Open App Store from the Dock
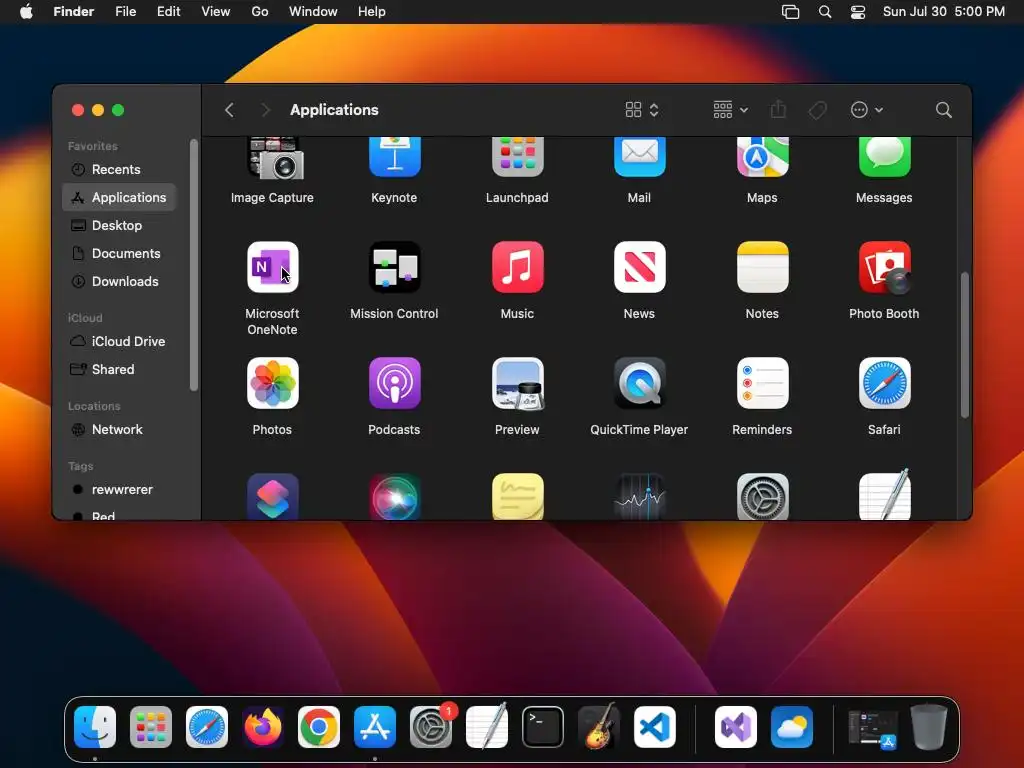 [x=375, y=727]
